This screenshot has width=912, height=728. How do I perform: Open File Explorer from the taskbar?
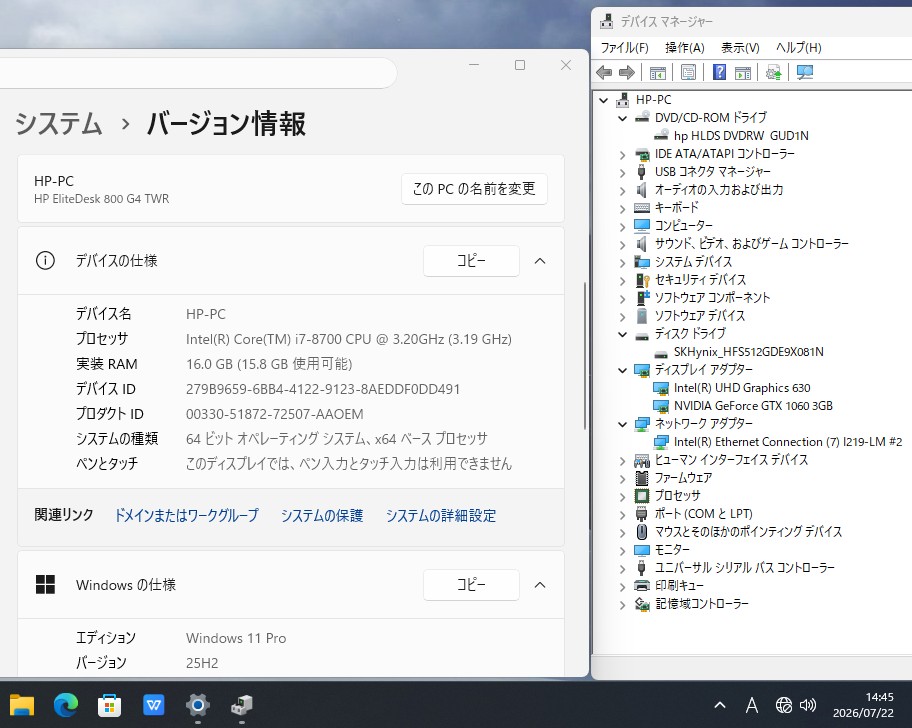(x=22, y=705)
